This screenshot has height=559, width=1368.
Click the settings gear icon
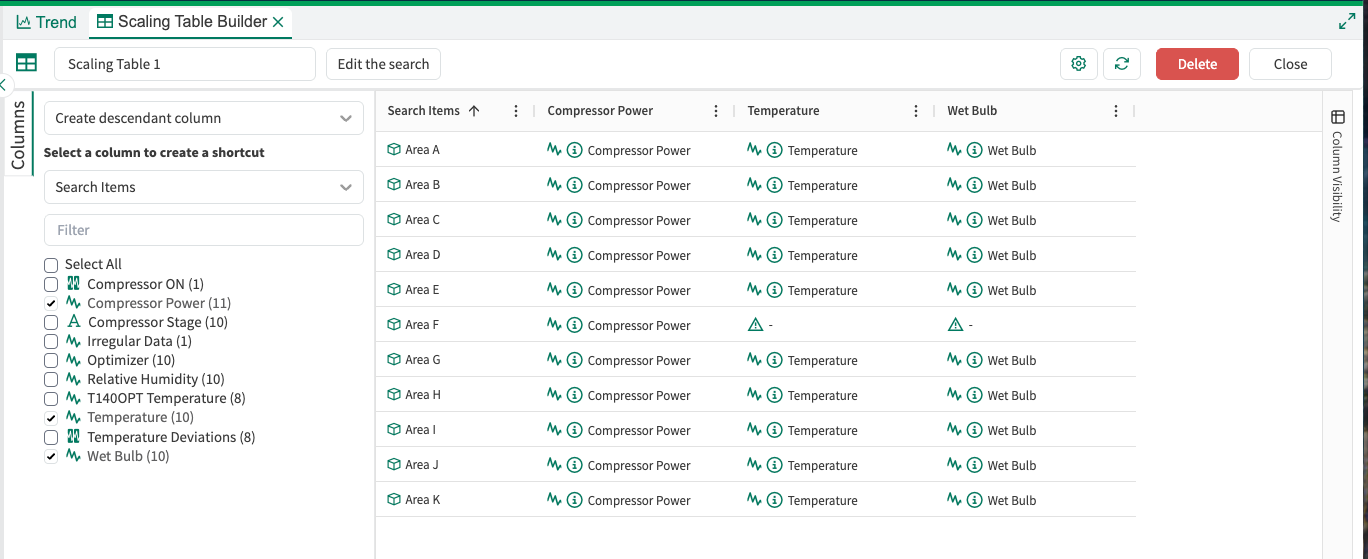tap(1078, 64)
